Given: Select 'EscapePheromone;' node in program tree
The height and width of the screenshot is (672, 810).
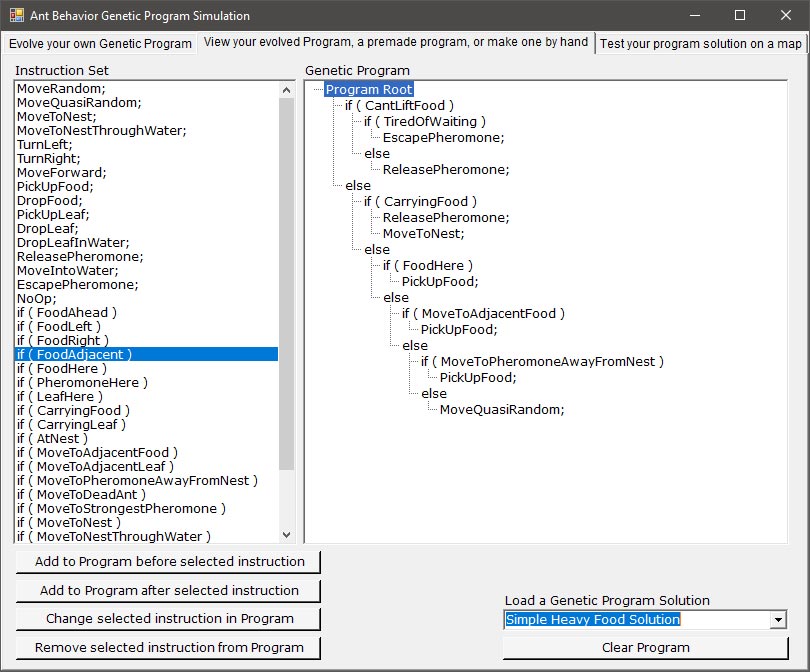Looking at the screenshot, I should 443,137.
